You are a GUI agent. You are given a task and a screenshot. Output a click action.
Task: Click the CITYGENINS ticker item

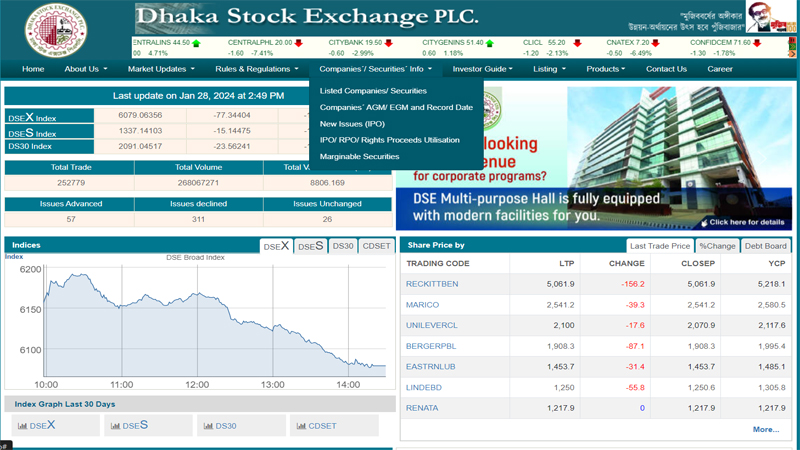click(460, 43)
